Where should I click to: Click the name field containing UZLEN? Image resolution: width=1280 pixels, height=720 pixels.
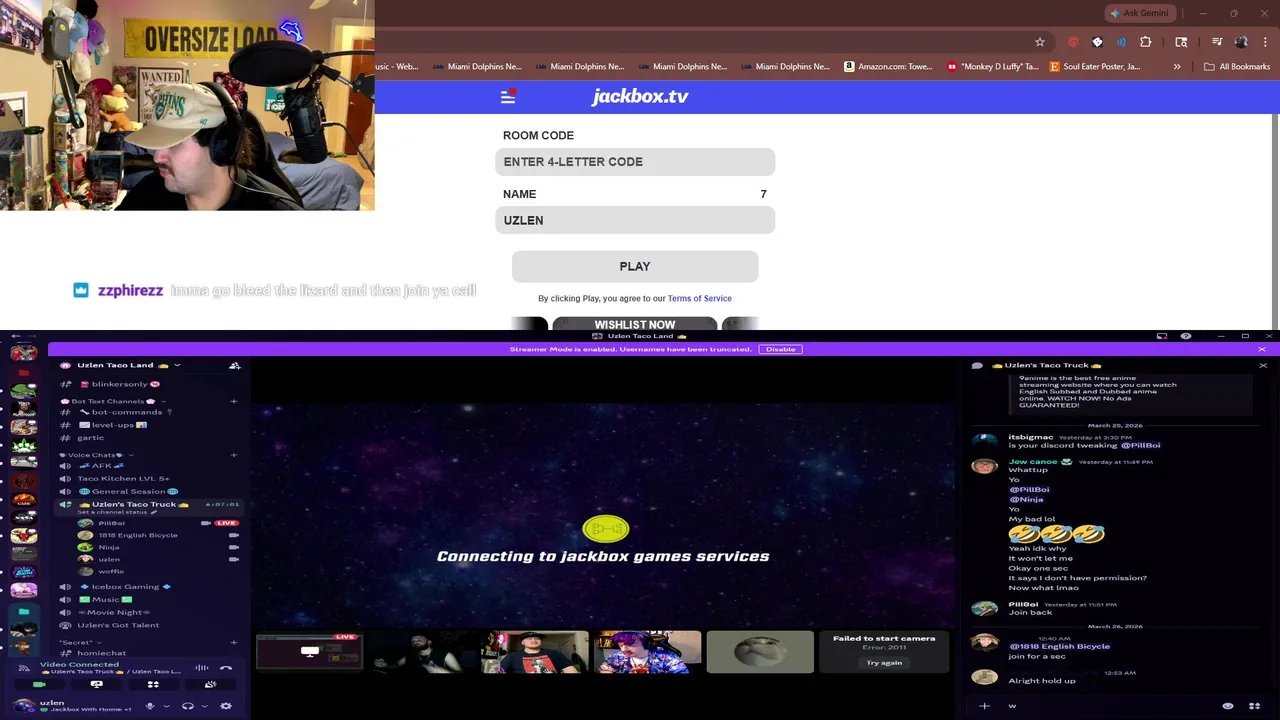pyautogui.click(x=635, y=220)
